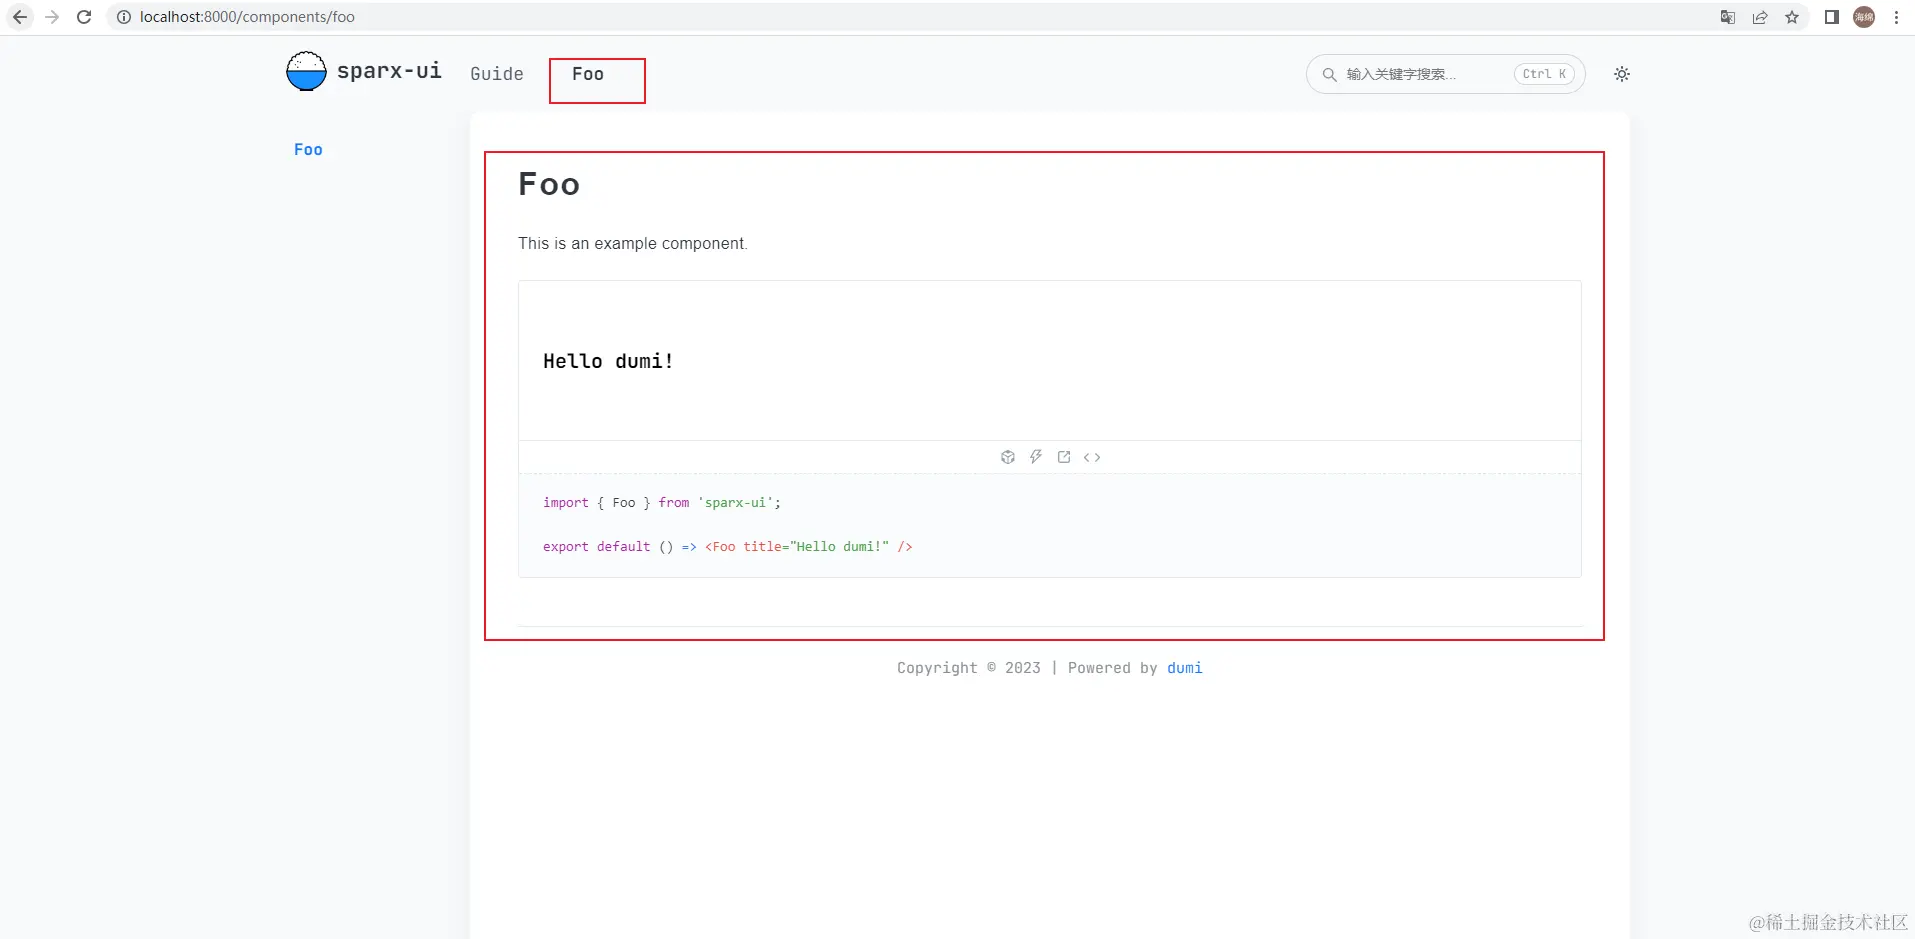Screen dimensions: 1915x939
Task: Share this page from the address bar
Action: point(1760,17)
